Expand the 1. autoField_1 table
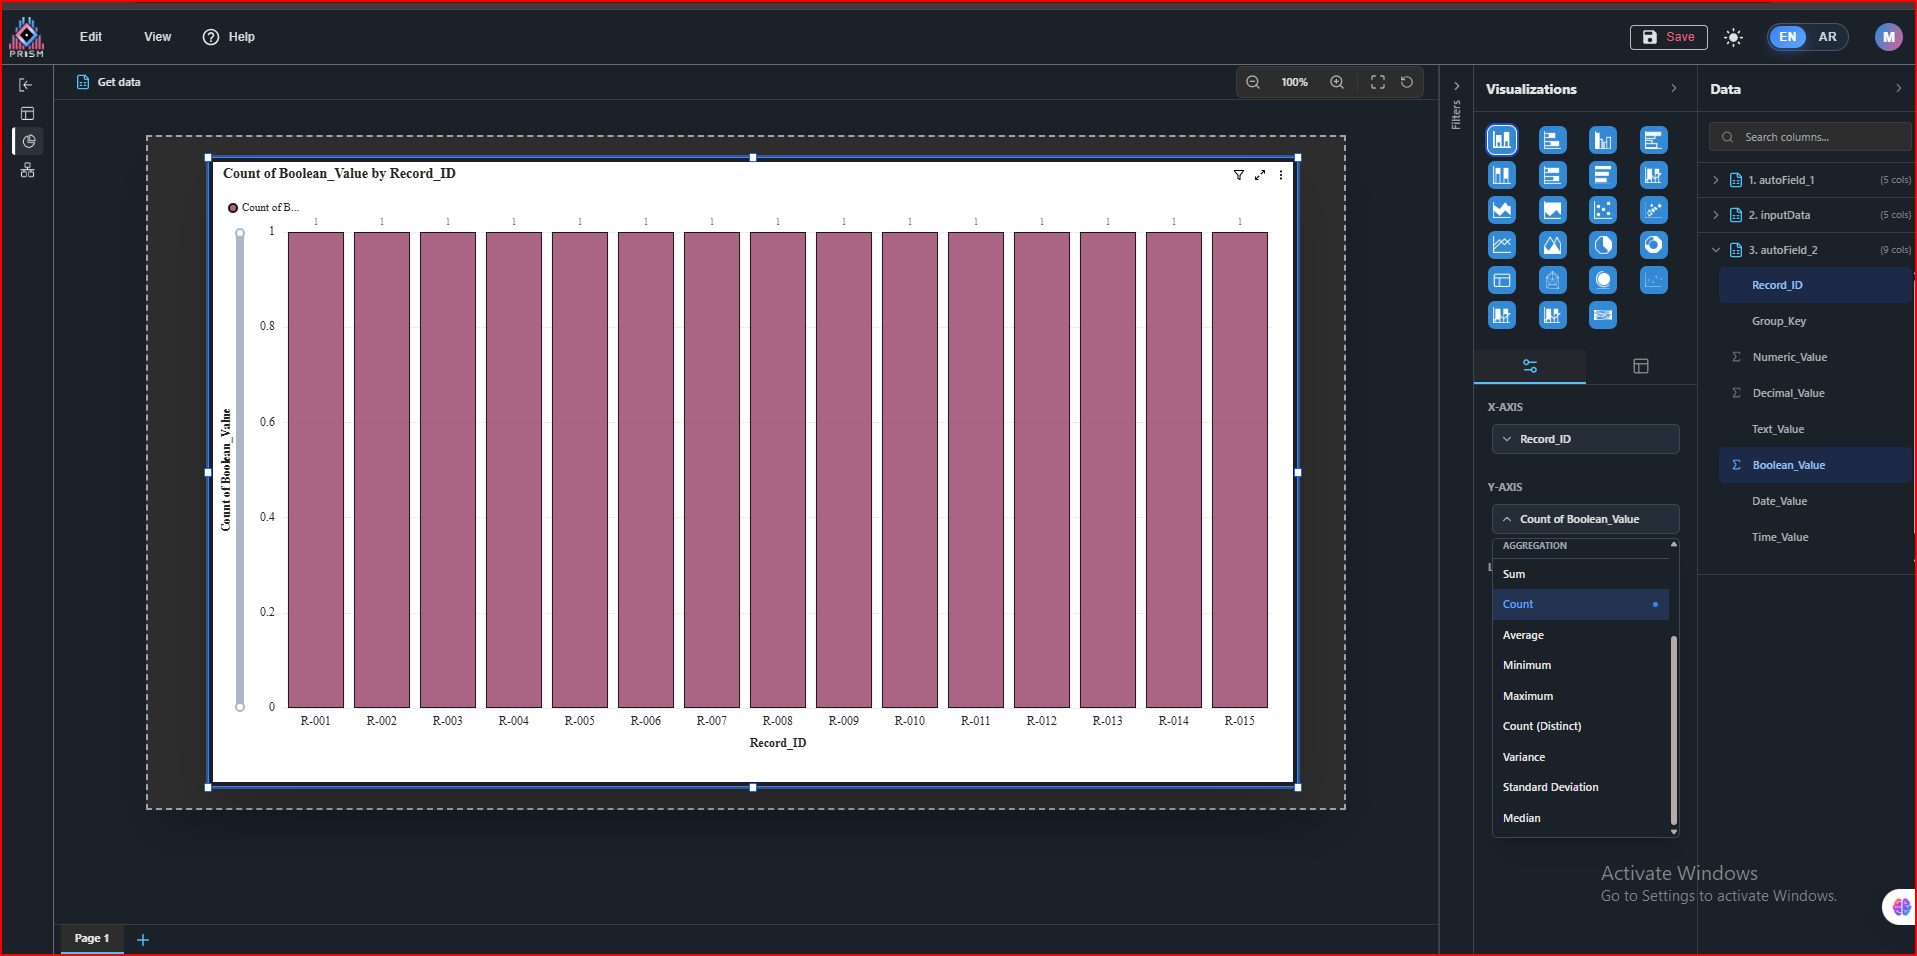Viewport: 1917px width, 956px height. 1716,180
